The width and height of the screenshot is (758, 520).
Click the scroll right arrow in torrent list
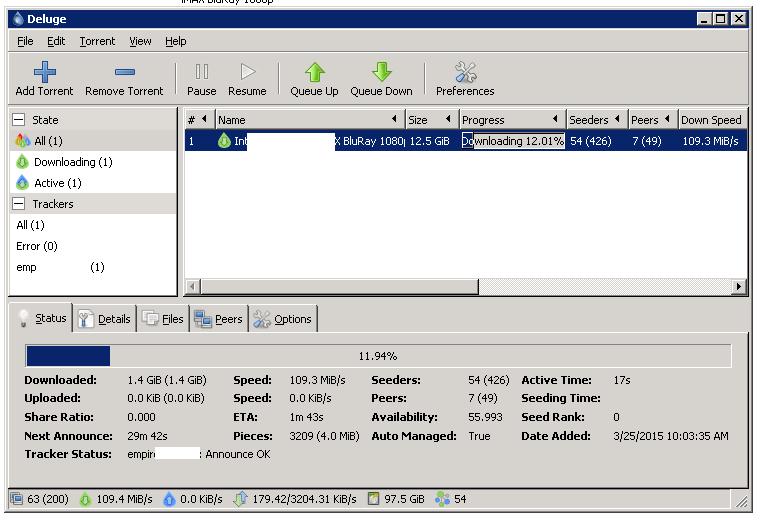(739, 286)
